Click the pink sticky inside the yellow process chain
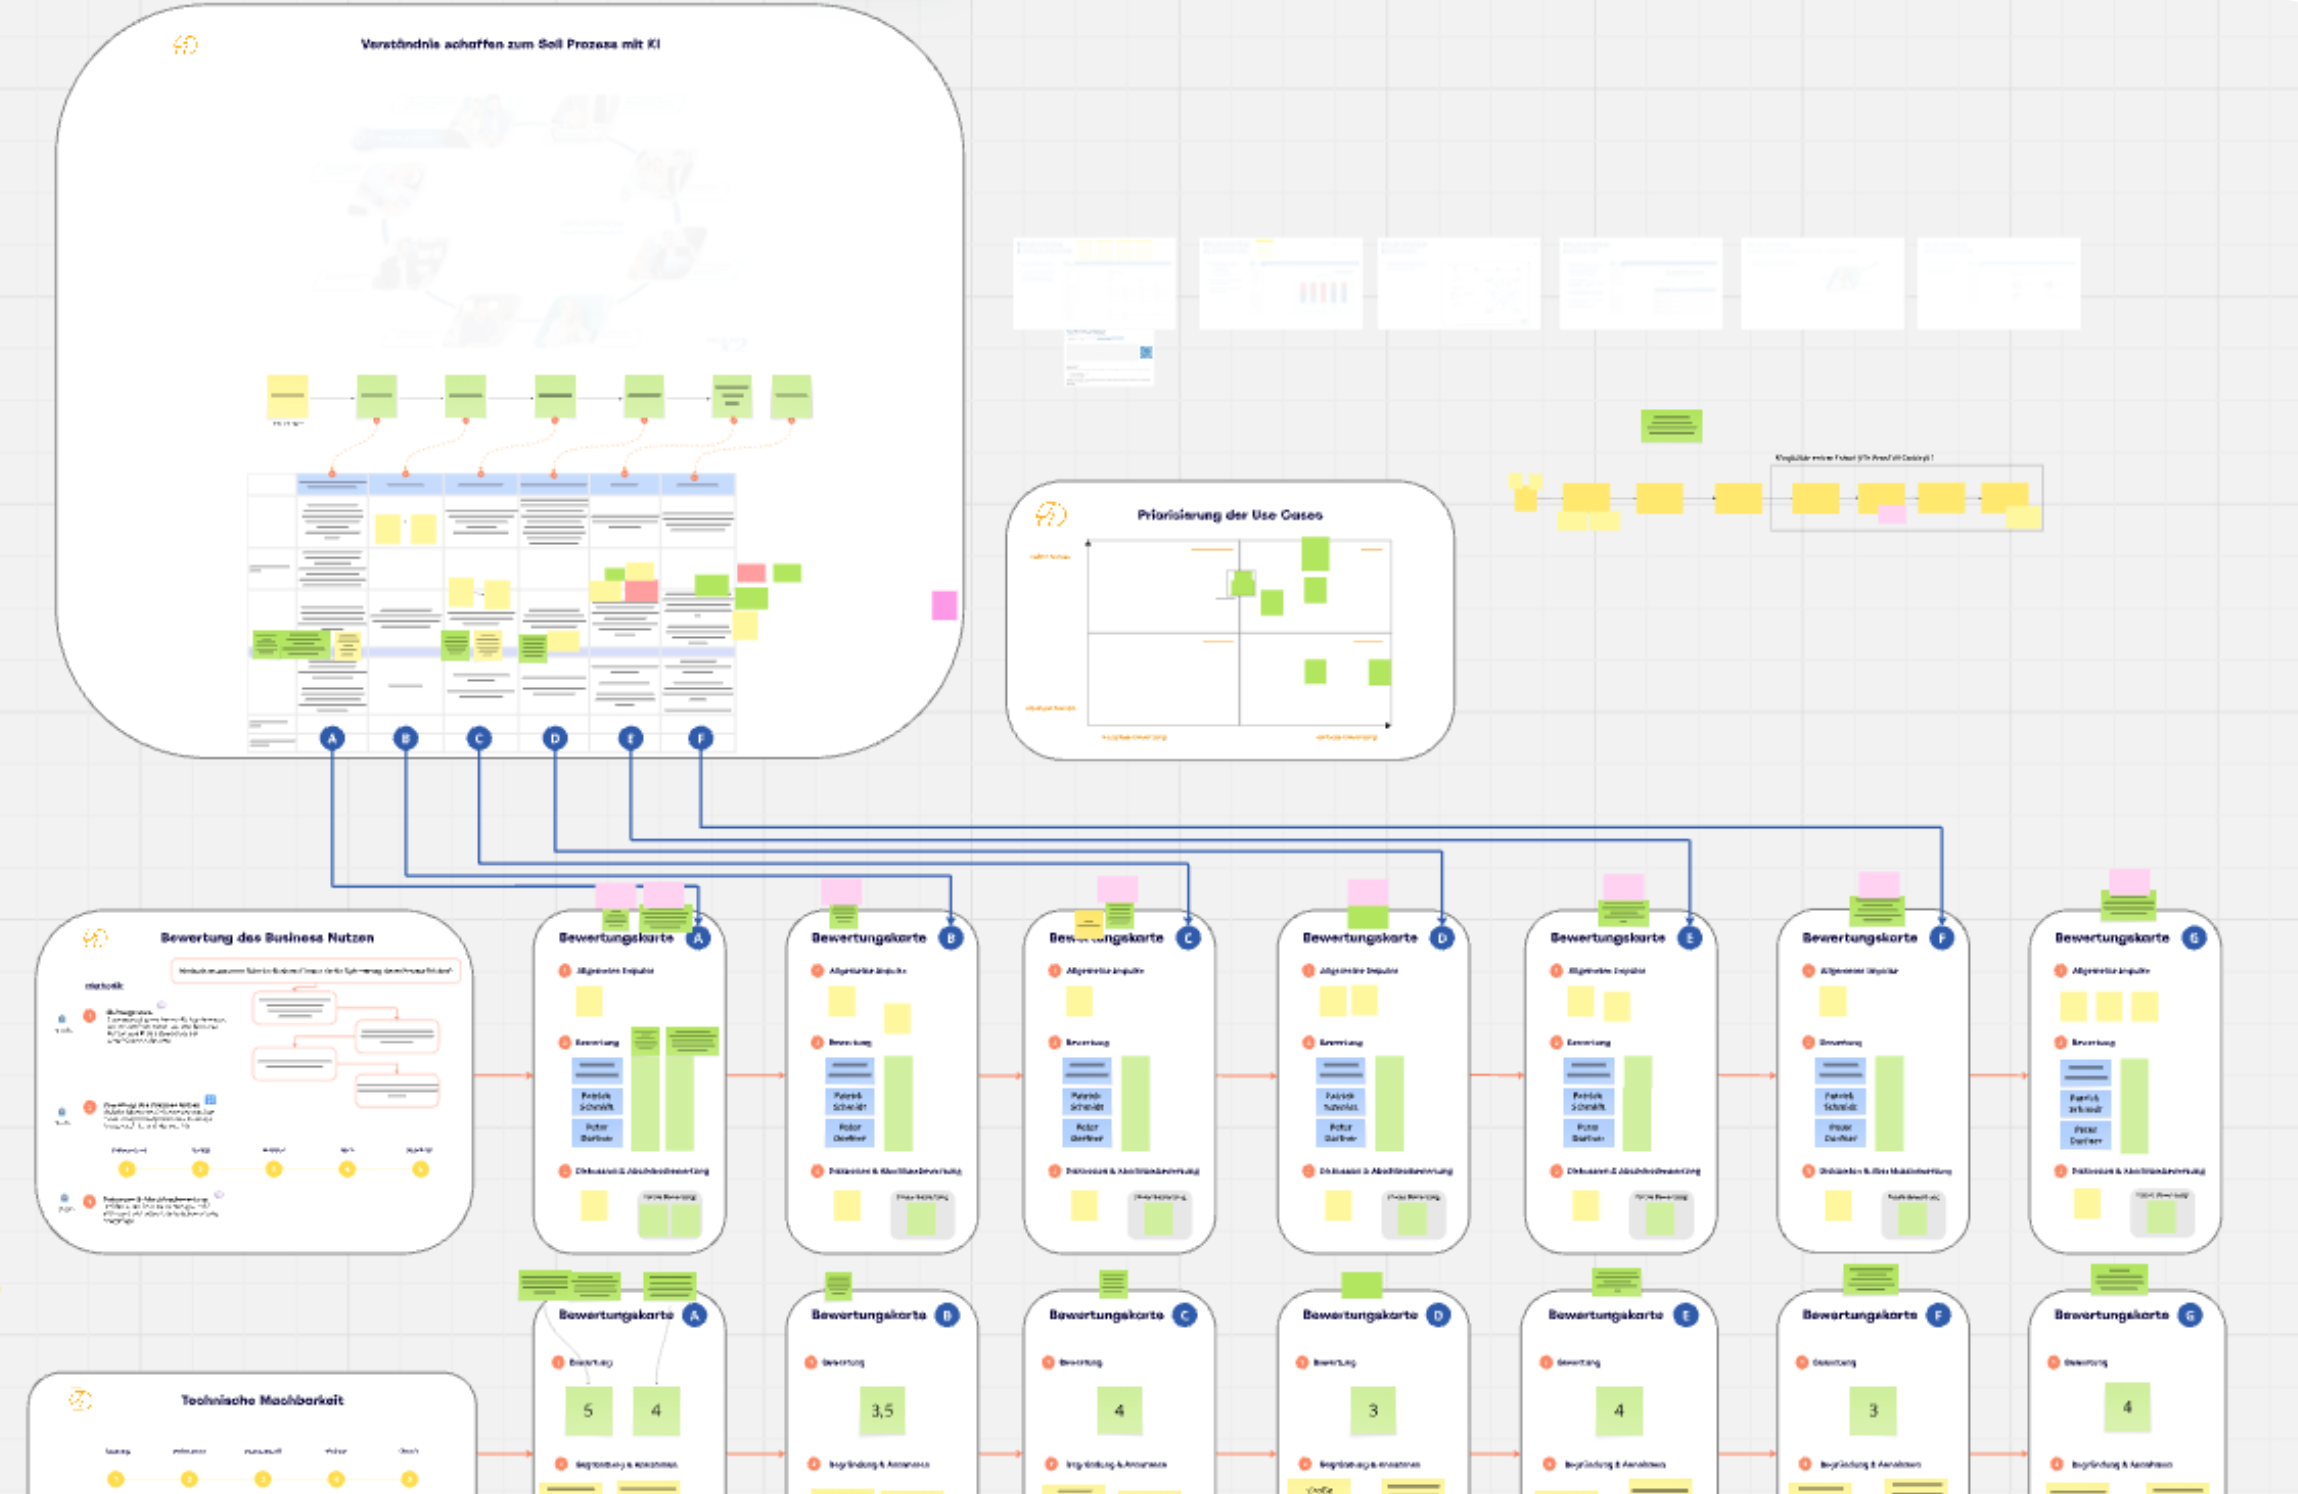This screenshot has height=1494, width=2298. 1892,514
